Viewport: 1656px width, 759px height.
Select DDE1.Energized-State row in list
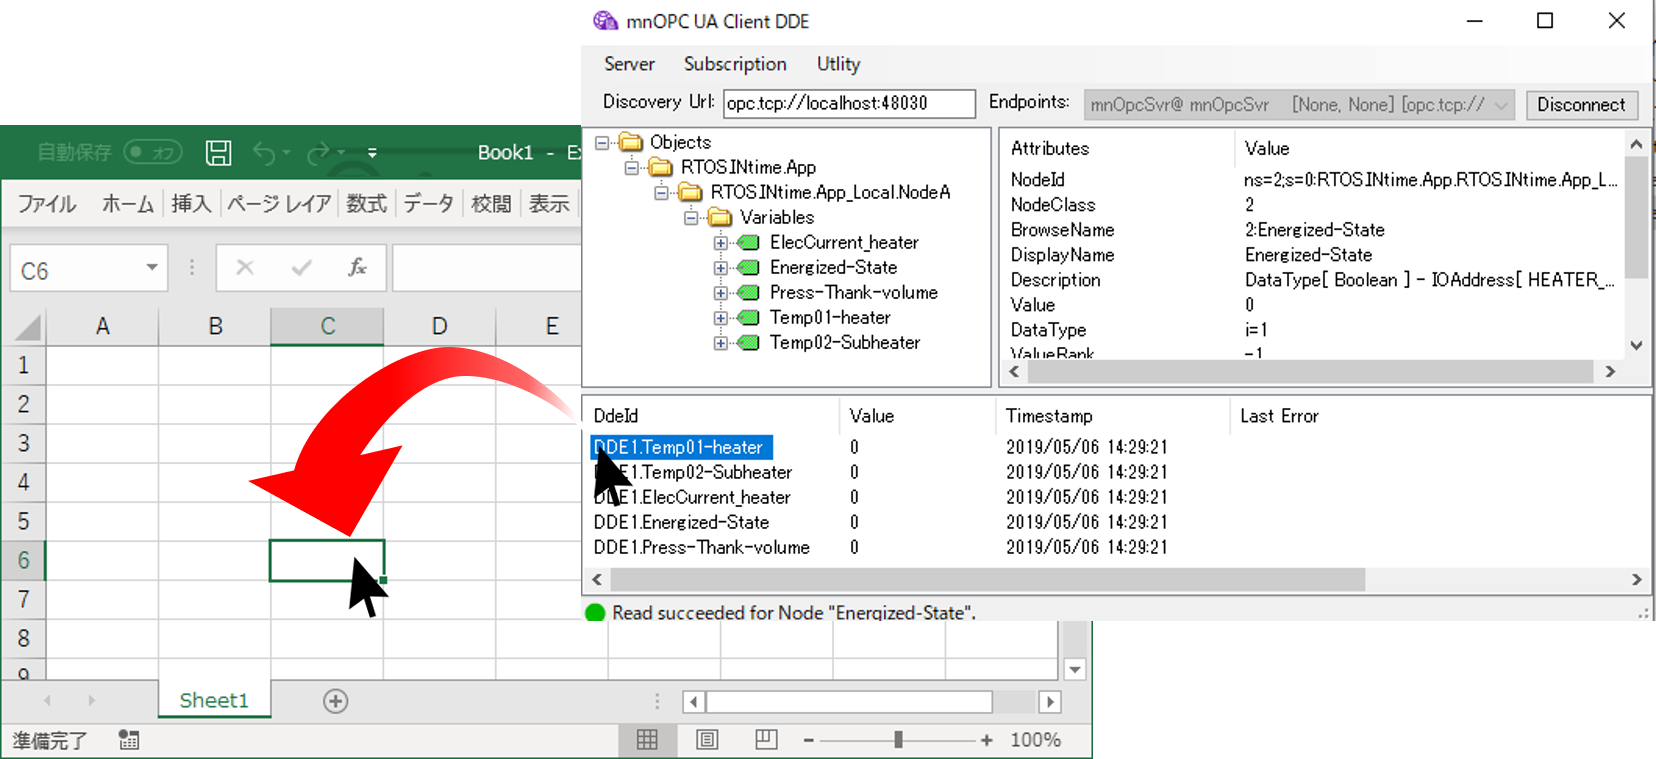(x=681, y=522)
